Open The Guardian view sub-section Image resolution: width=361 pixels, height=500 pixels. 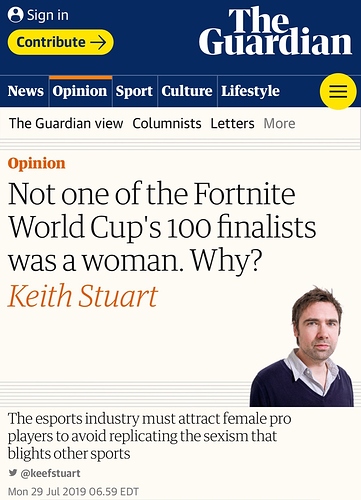[x=66, y=123]
